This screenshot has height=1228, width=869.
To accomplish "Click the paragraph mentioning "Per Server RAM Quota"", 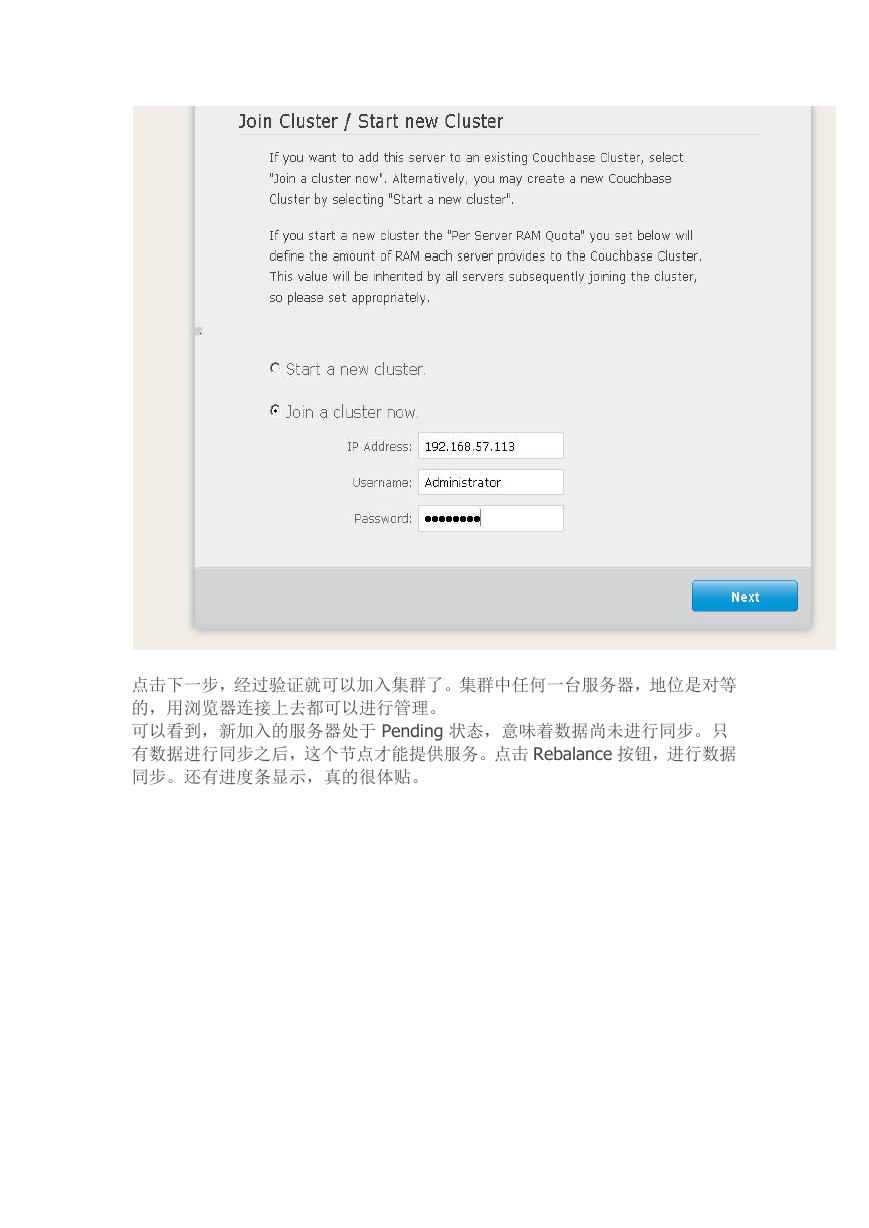I will point(483,267).
